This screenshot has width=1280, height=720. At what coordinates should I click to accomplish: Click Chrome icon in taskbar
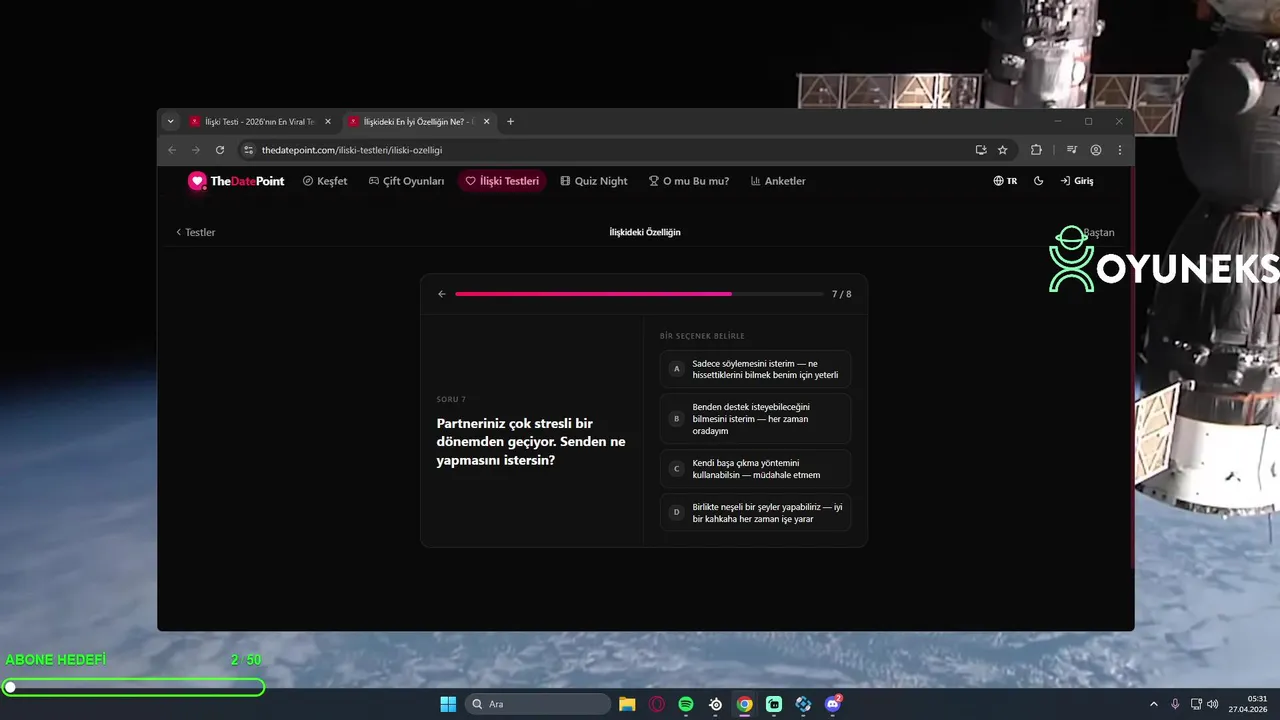coord(745,704)
